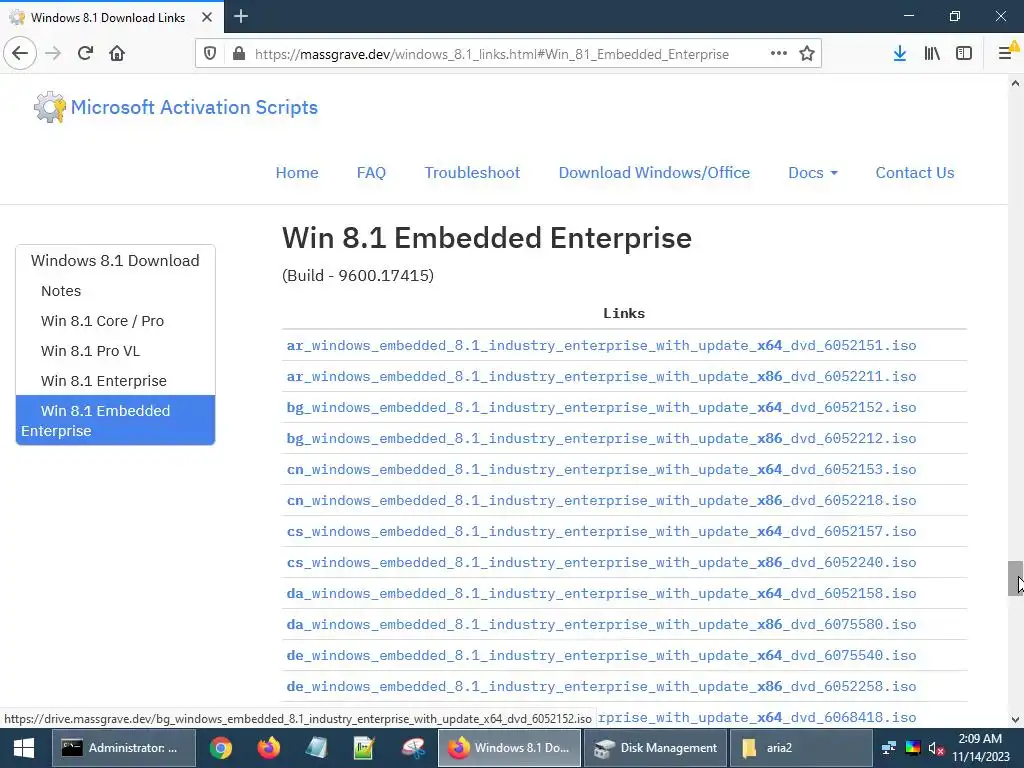Open the aria2 folder window
The image size is (1024, 768).
pyautogui.click(x=801, y=748)
